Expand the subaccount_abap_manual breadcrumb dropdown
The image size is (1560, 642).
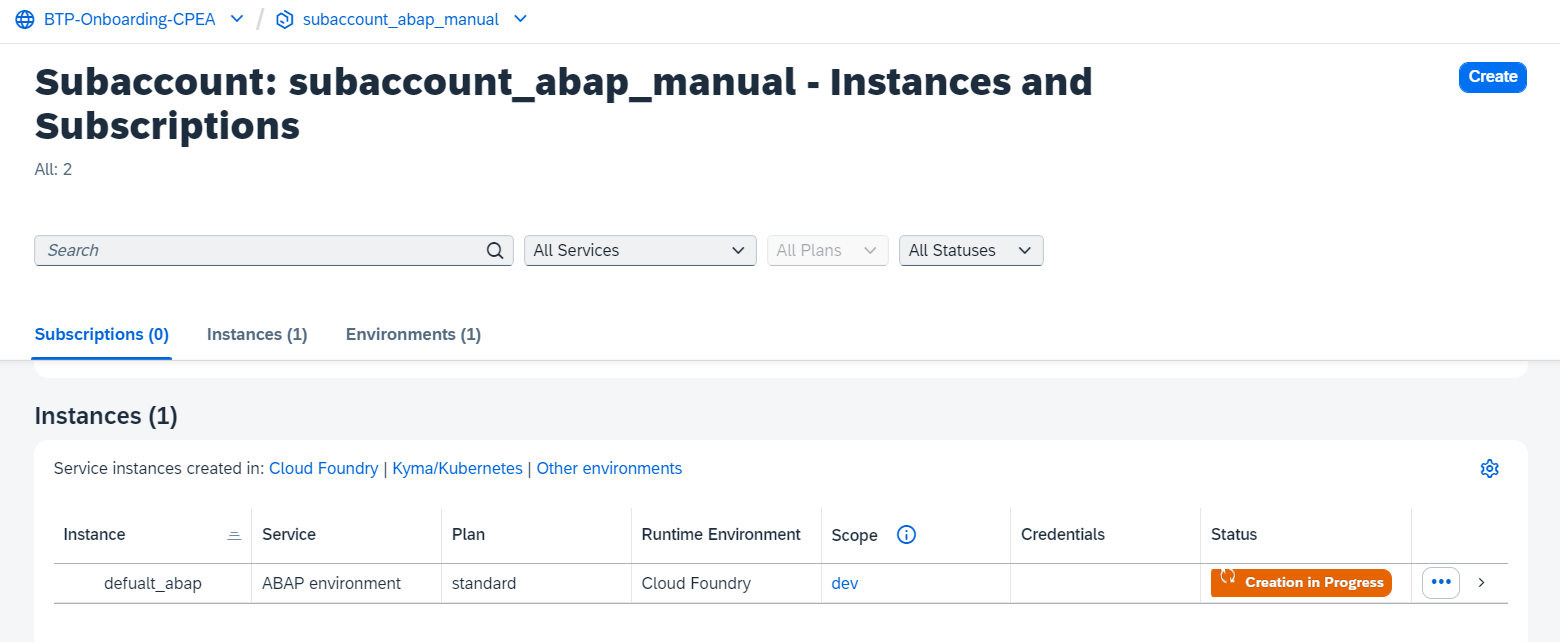pos(520,18)
